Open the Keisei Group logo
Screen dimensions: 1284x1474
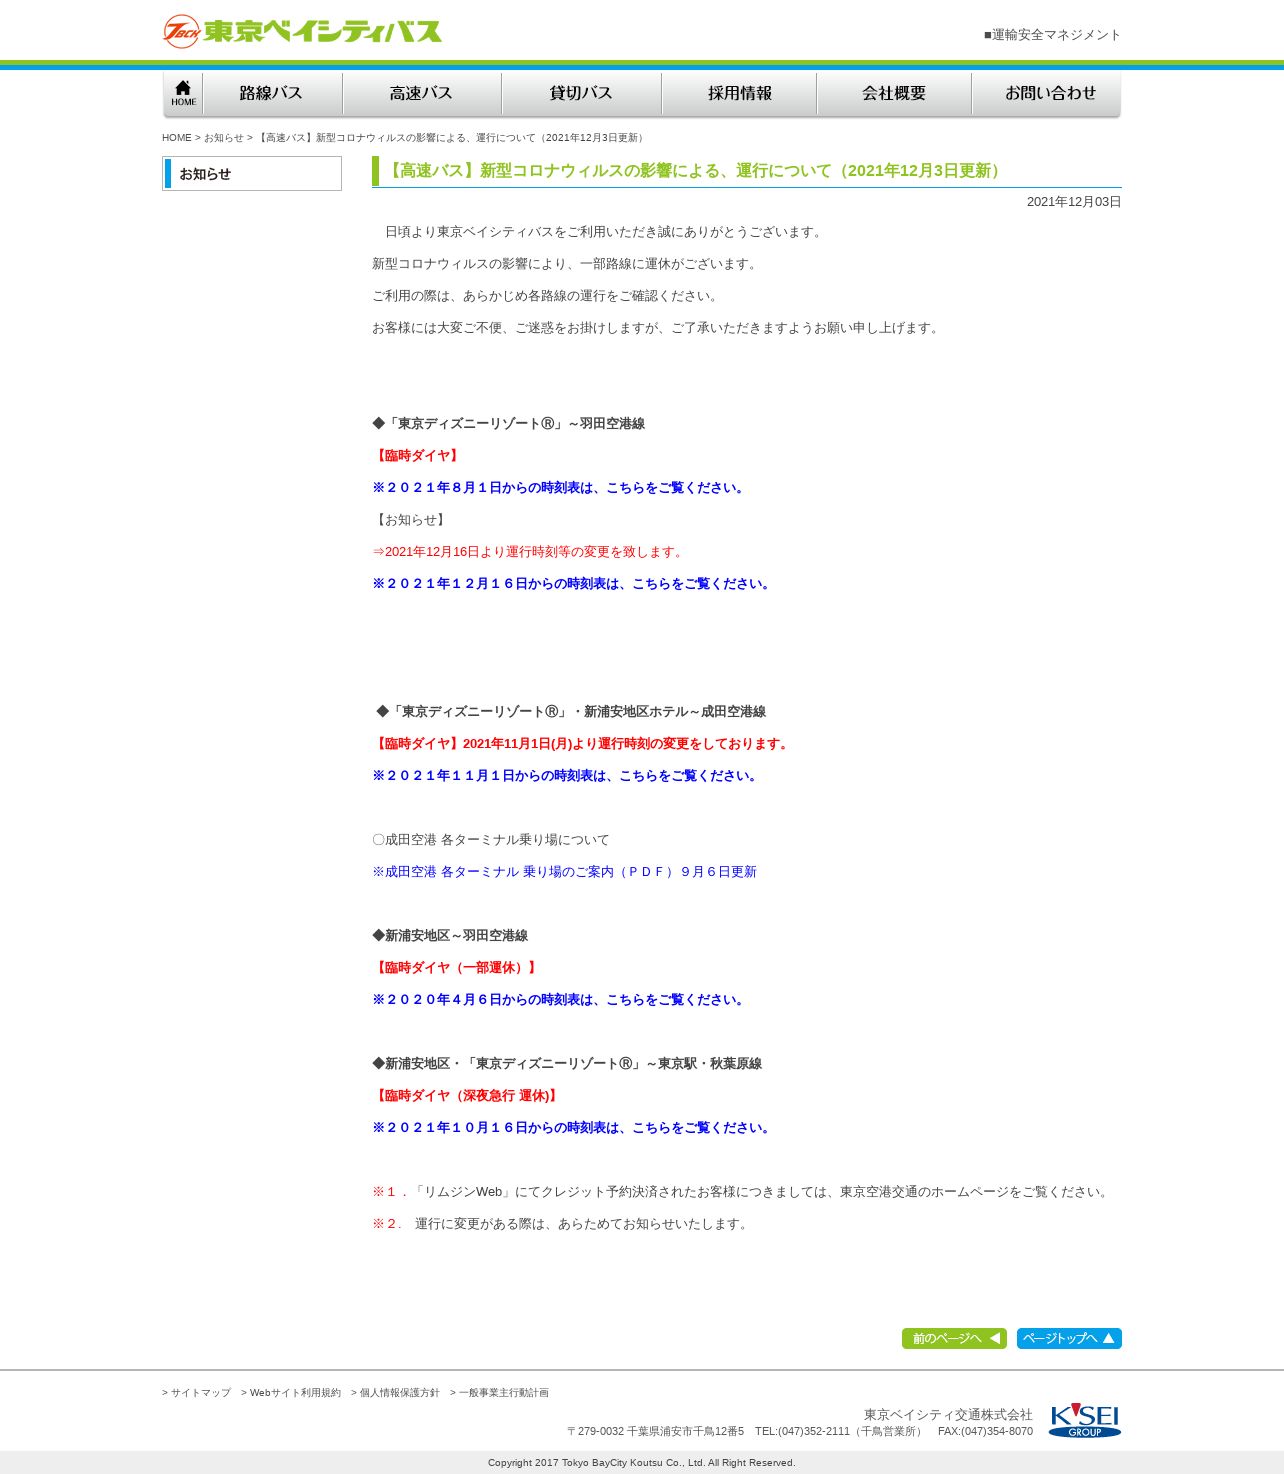pyautogui.click(x=1085, y=1421)
